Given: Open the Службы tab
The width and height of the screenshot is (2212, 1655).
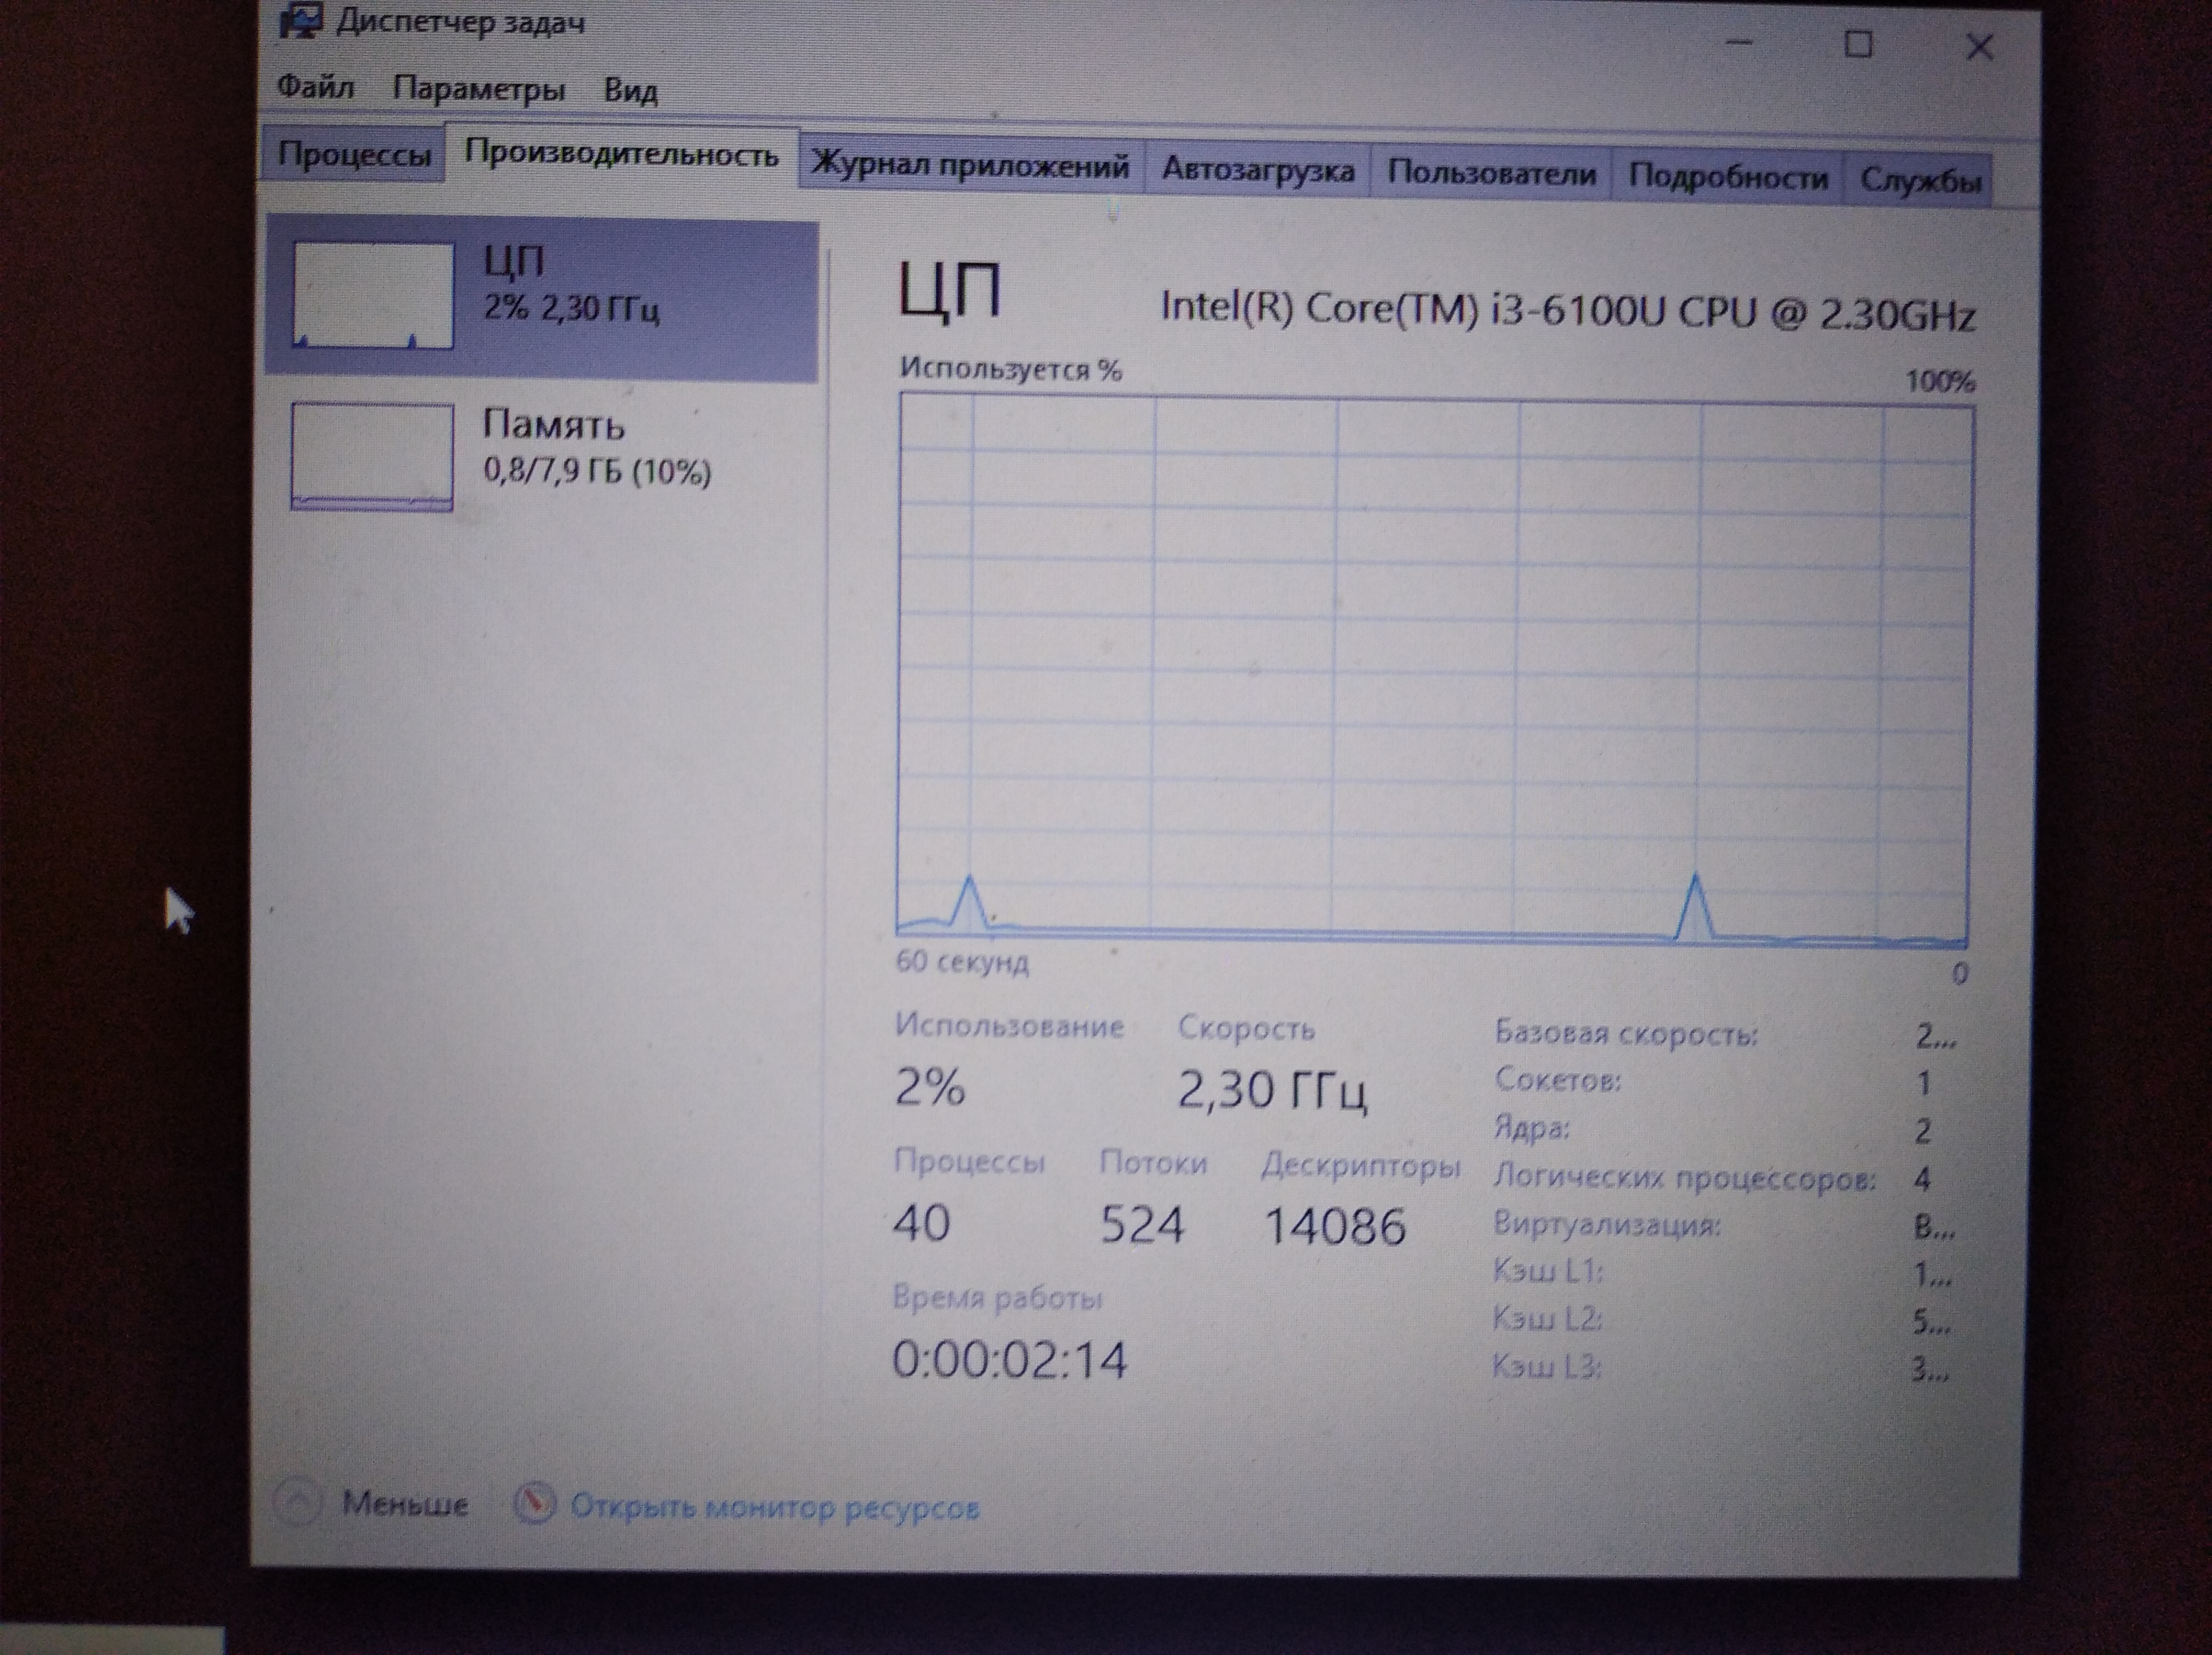Looking at the screenshot, I should tap(1919, 181).
